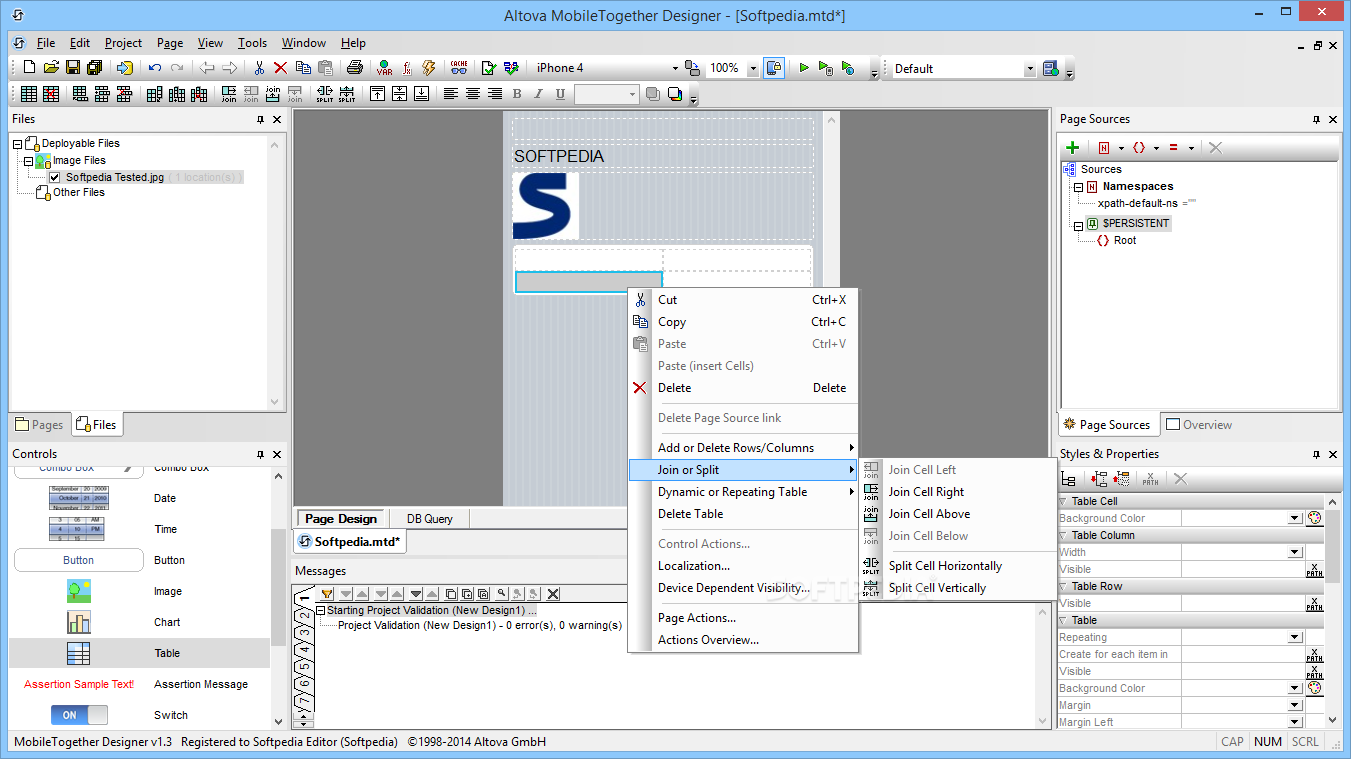The image size is (1351, 759).
Task: Open the Tools menu
Action: coord(252,43)
